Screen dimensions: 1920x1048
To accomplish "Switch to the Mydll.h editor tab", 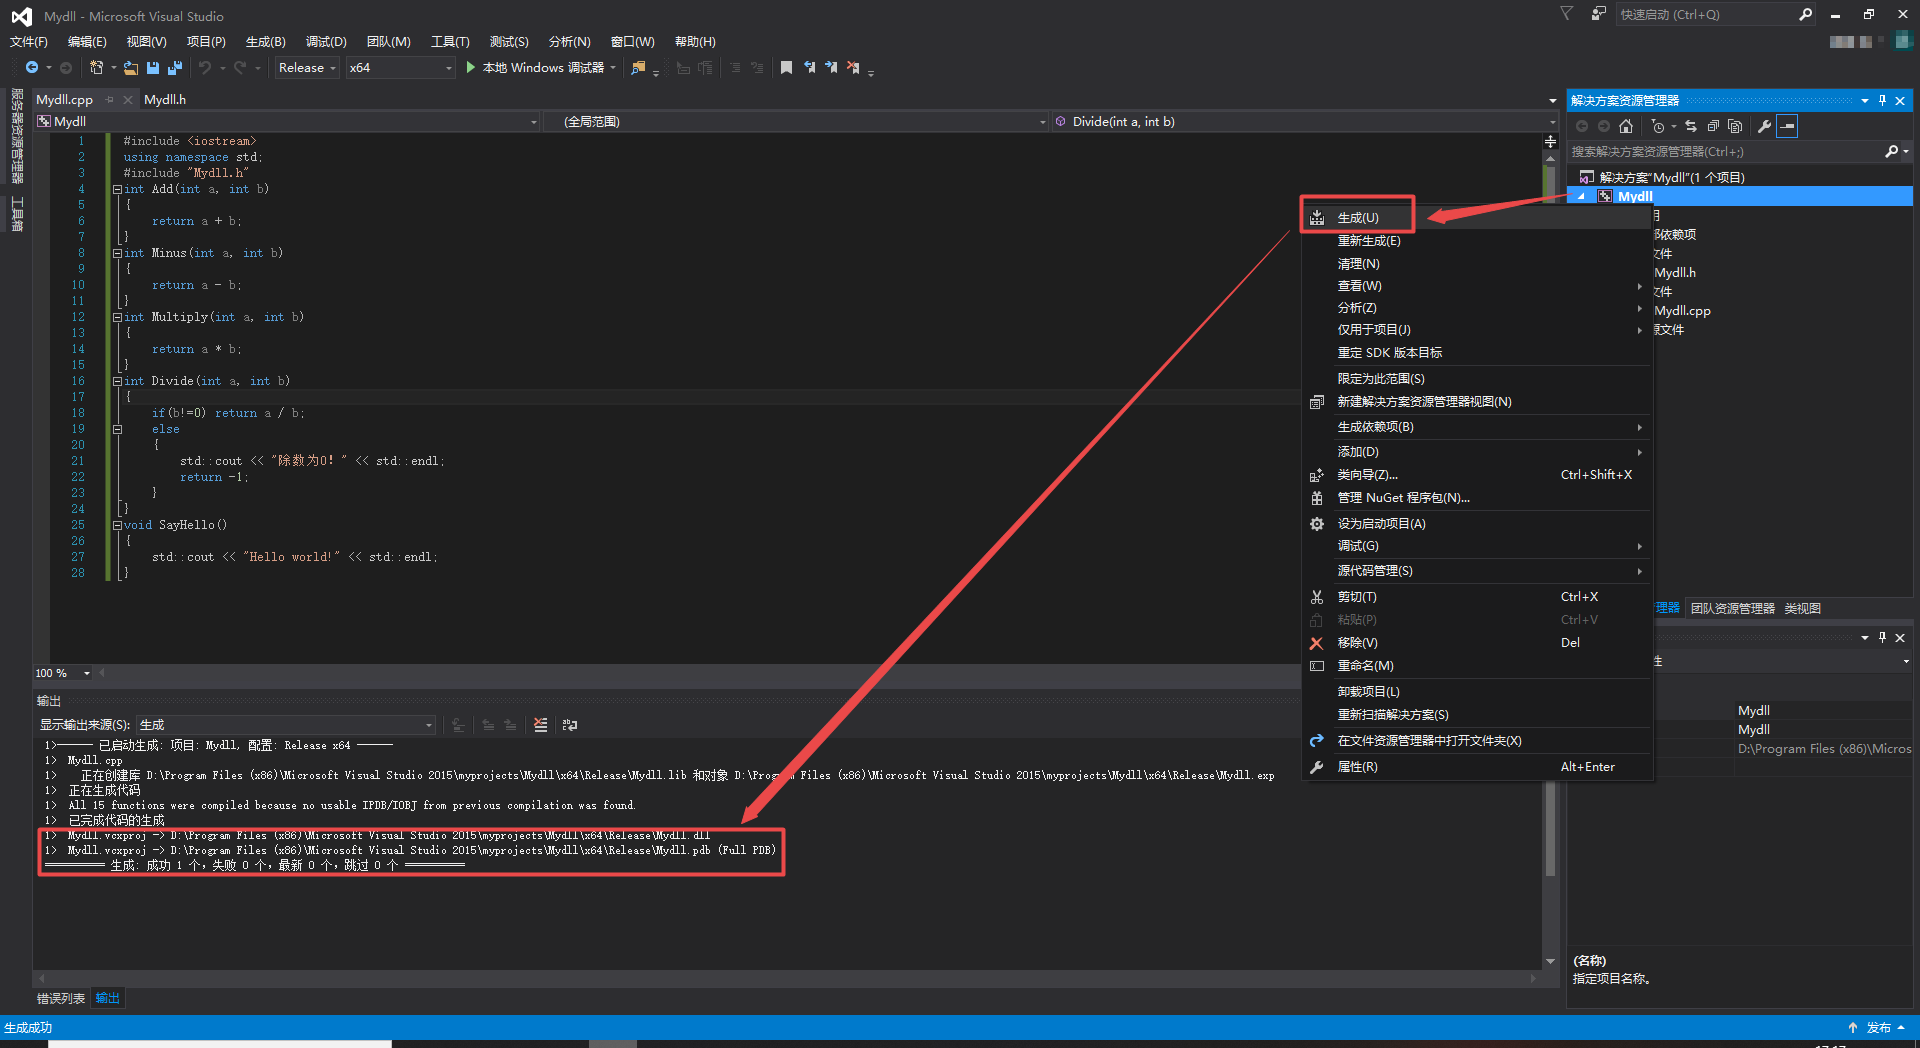I will (x=165, y=99).
